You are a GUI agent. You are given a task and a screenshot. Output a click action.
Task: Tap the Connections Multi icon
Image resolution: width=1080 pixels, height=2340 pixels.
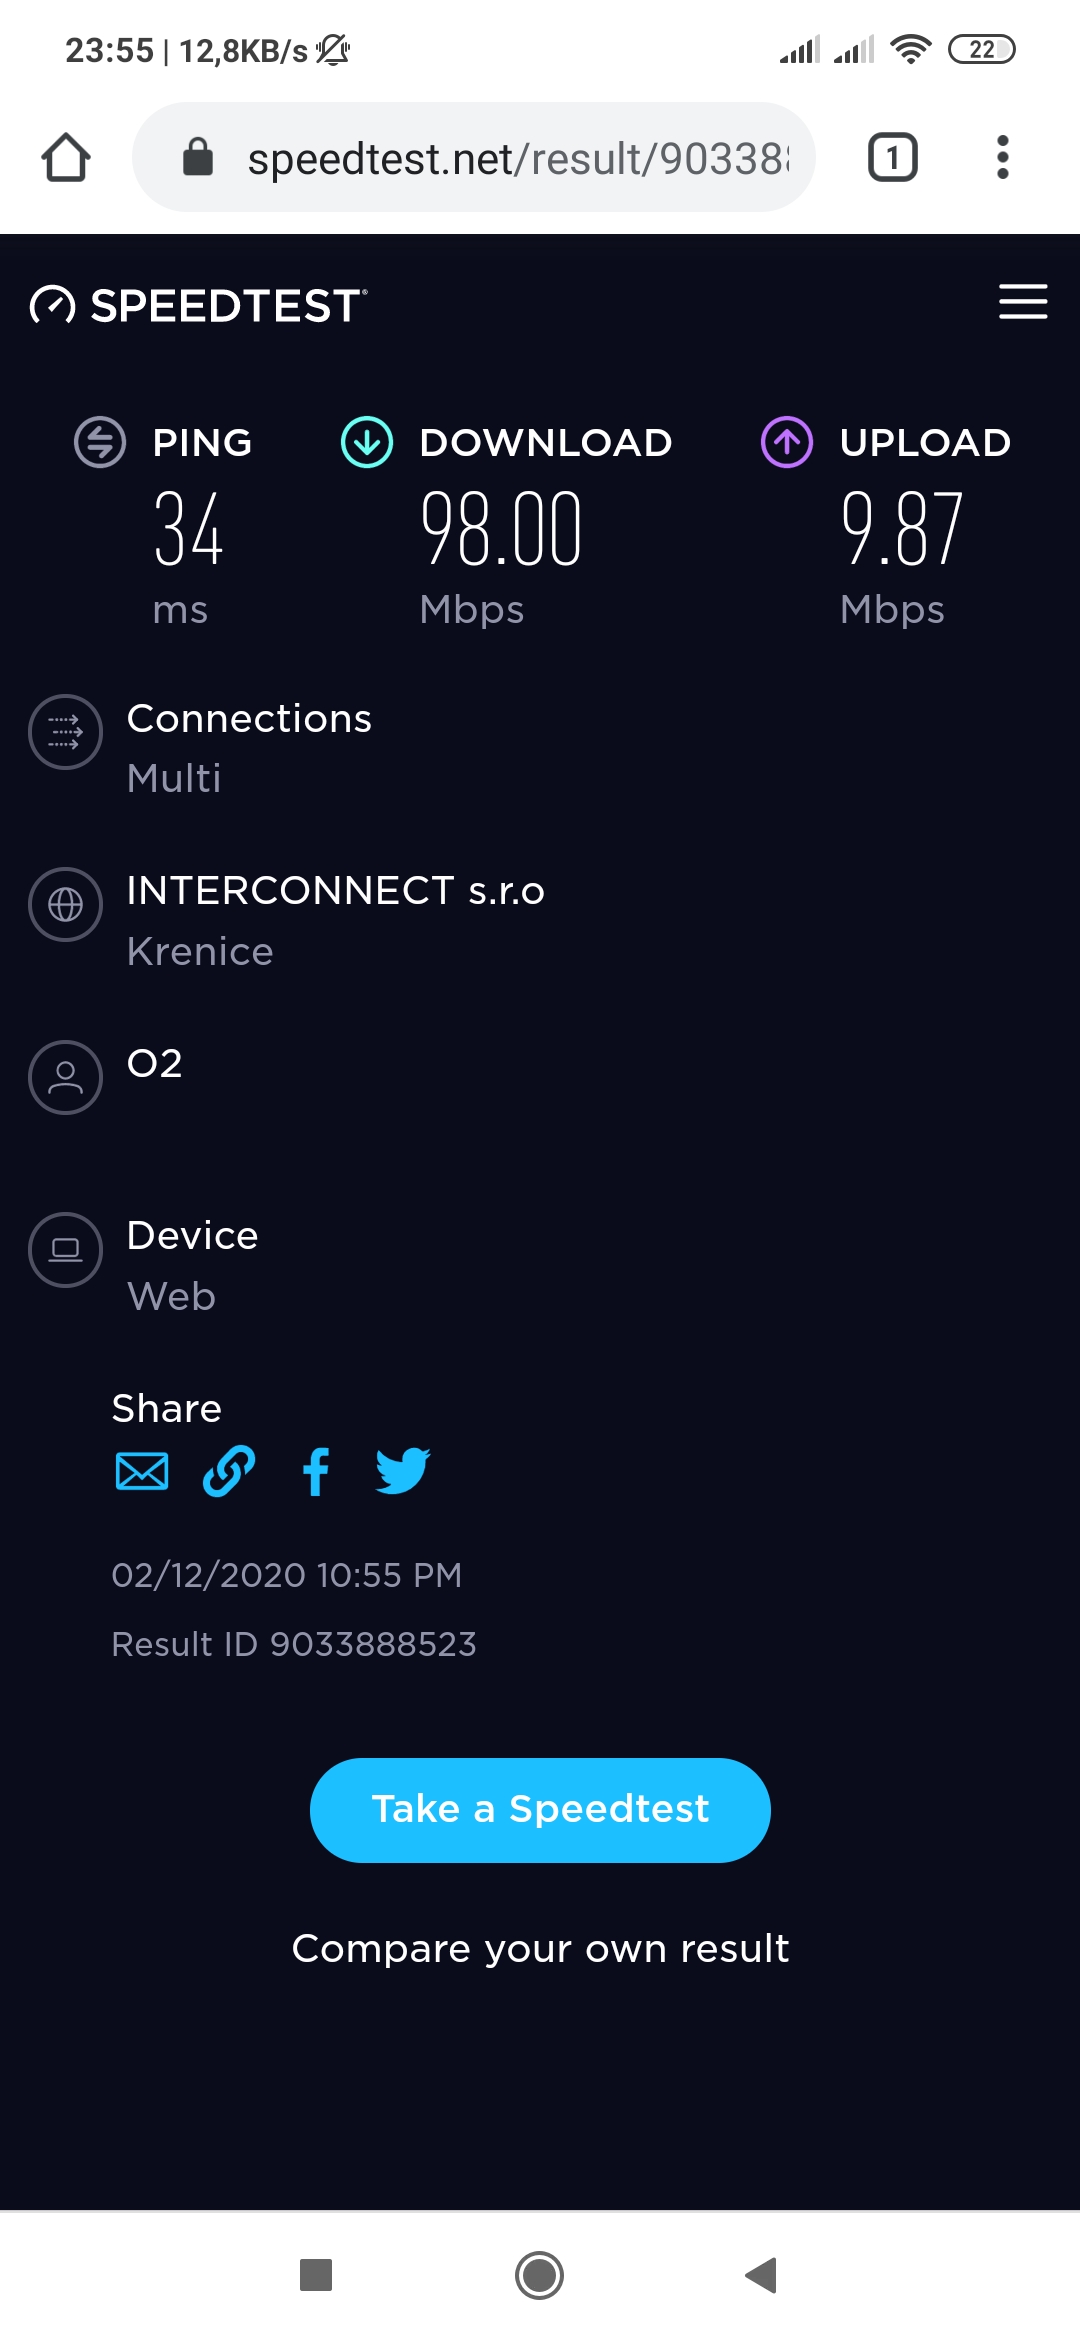point(66,732)
